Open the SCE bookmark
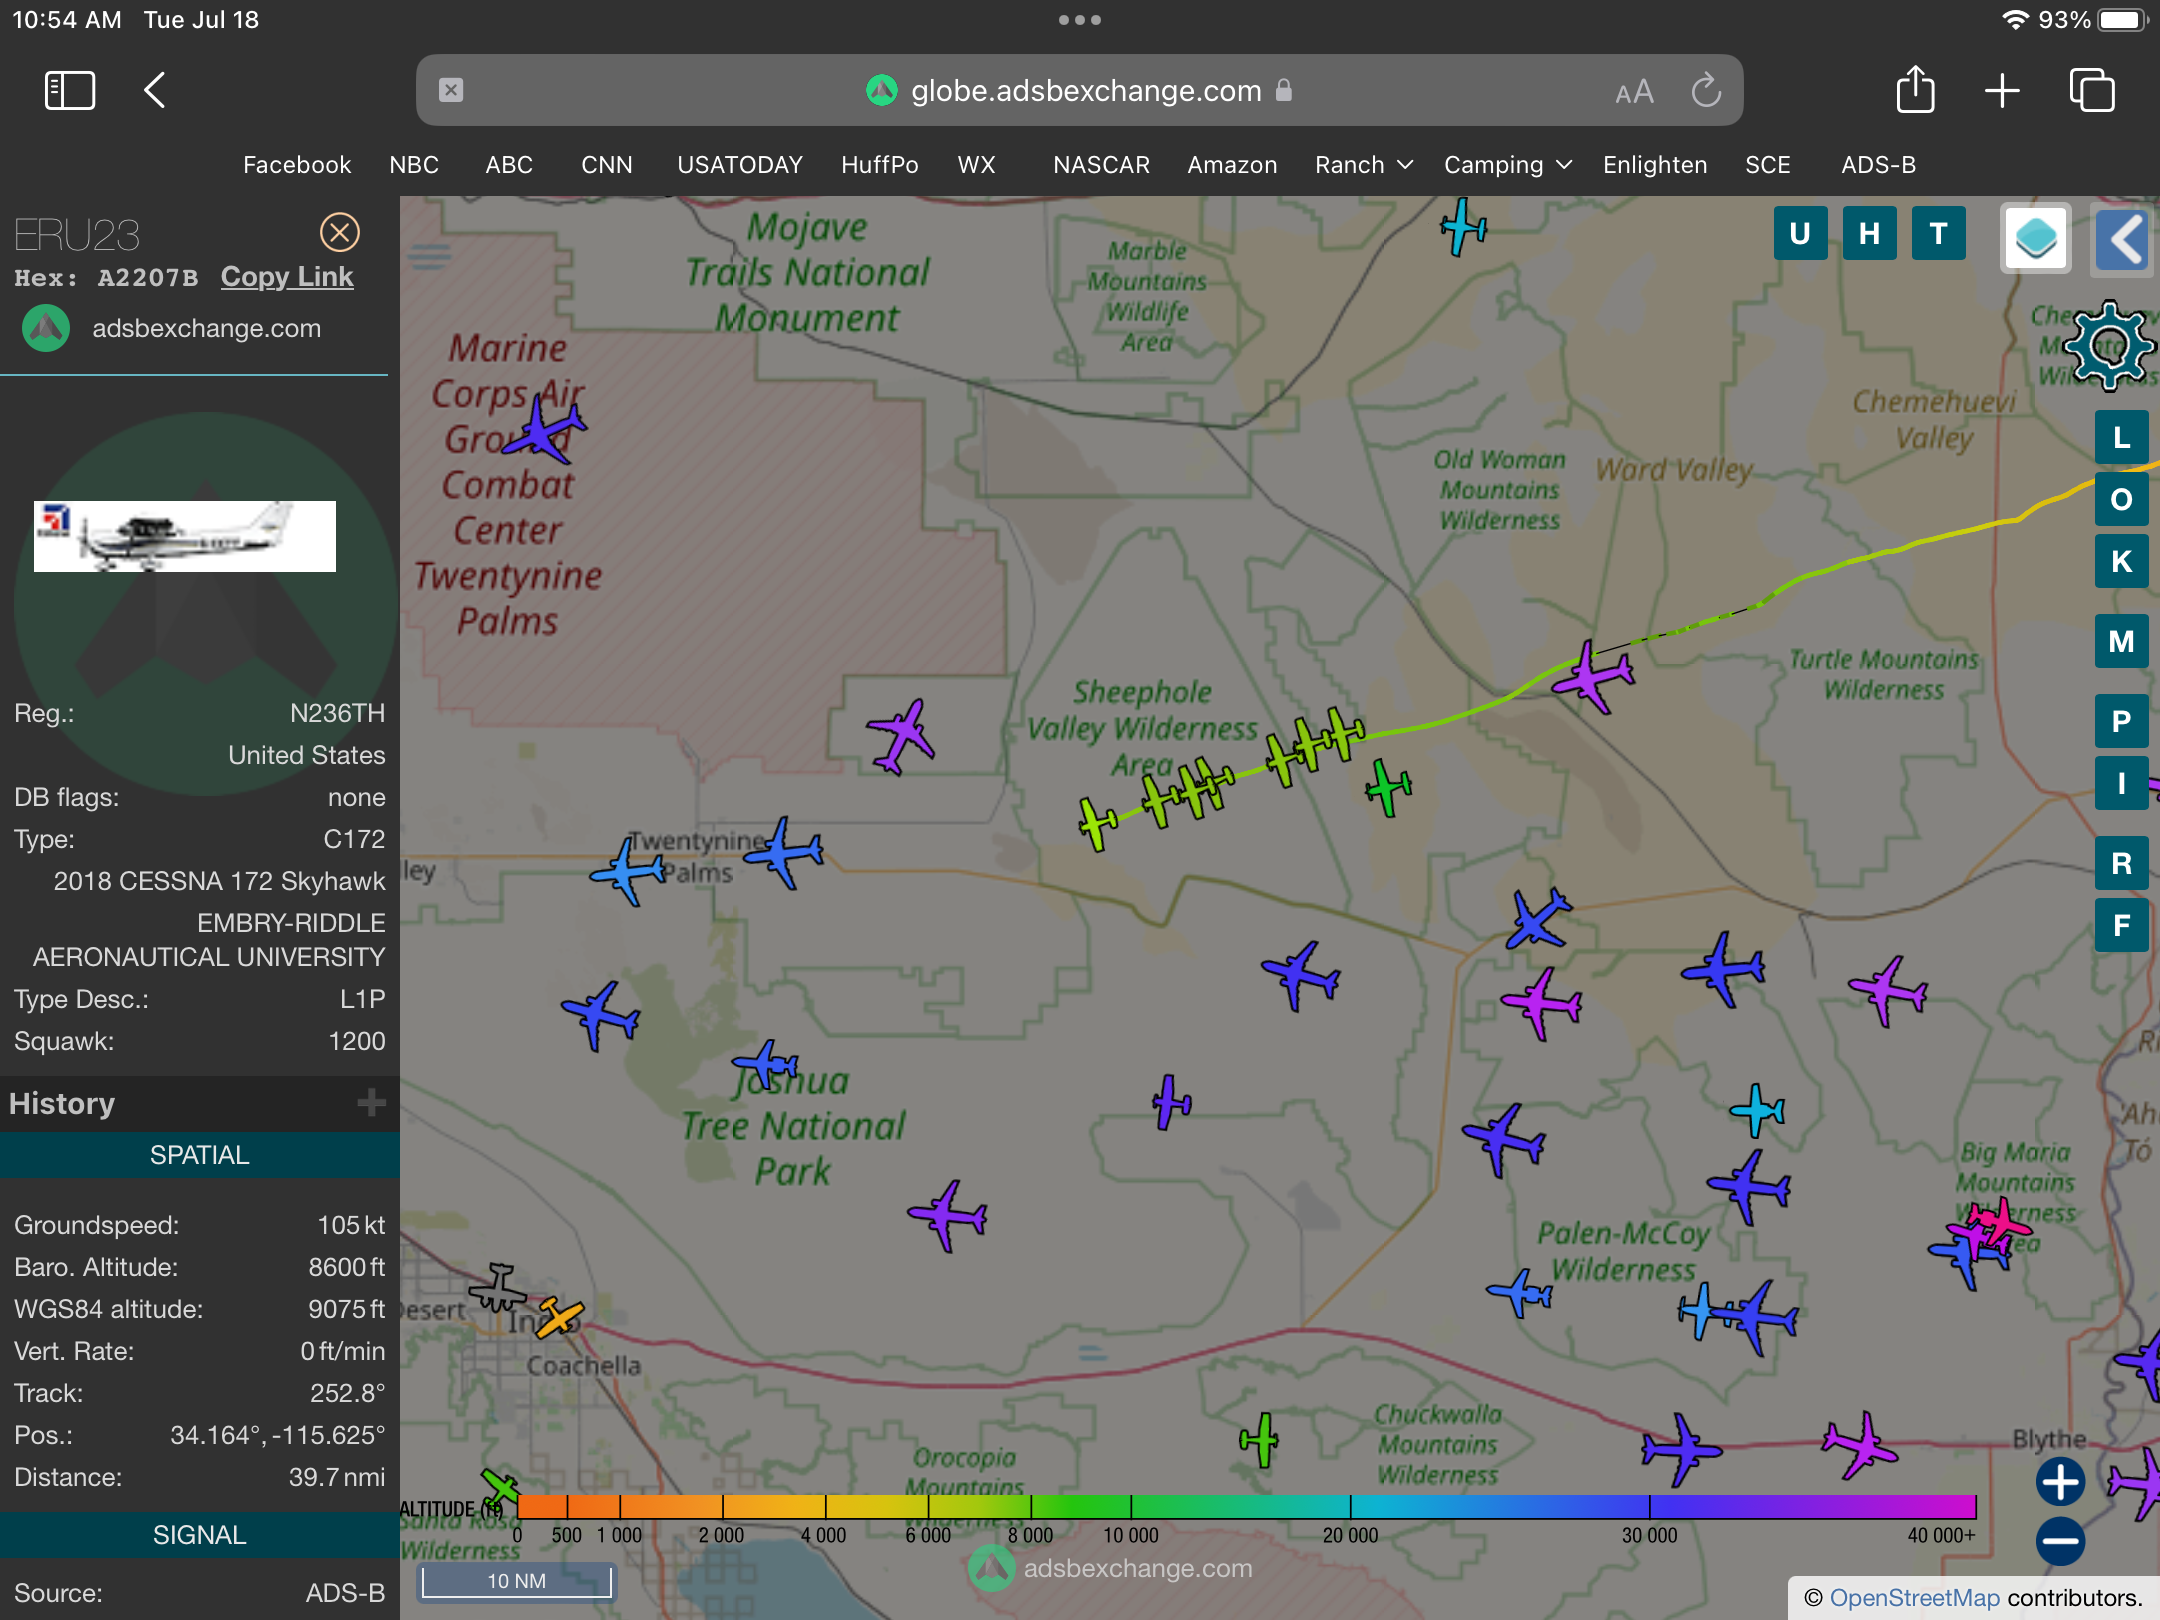2160x1620 pixels. pos(1767,165)
